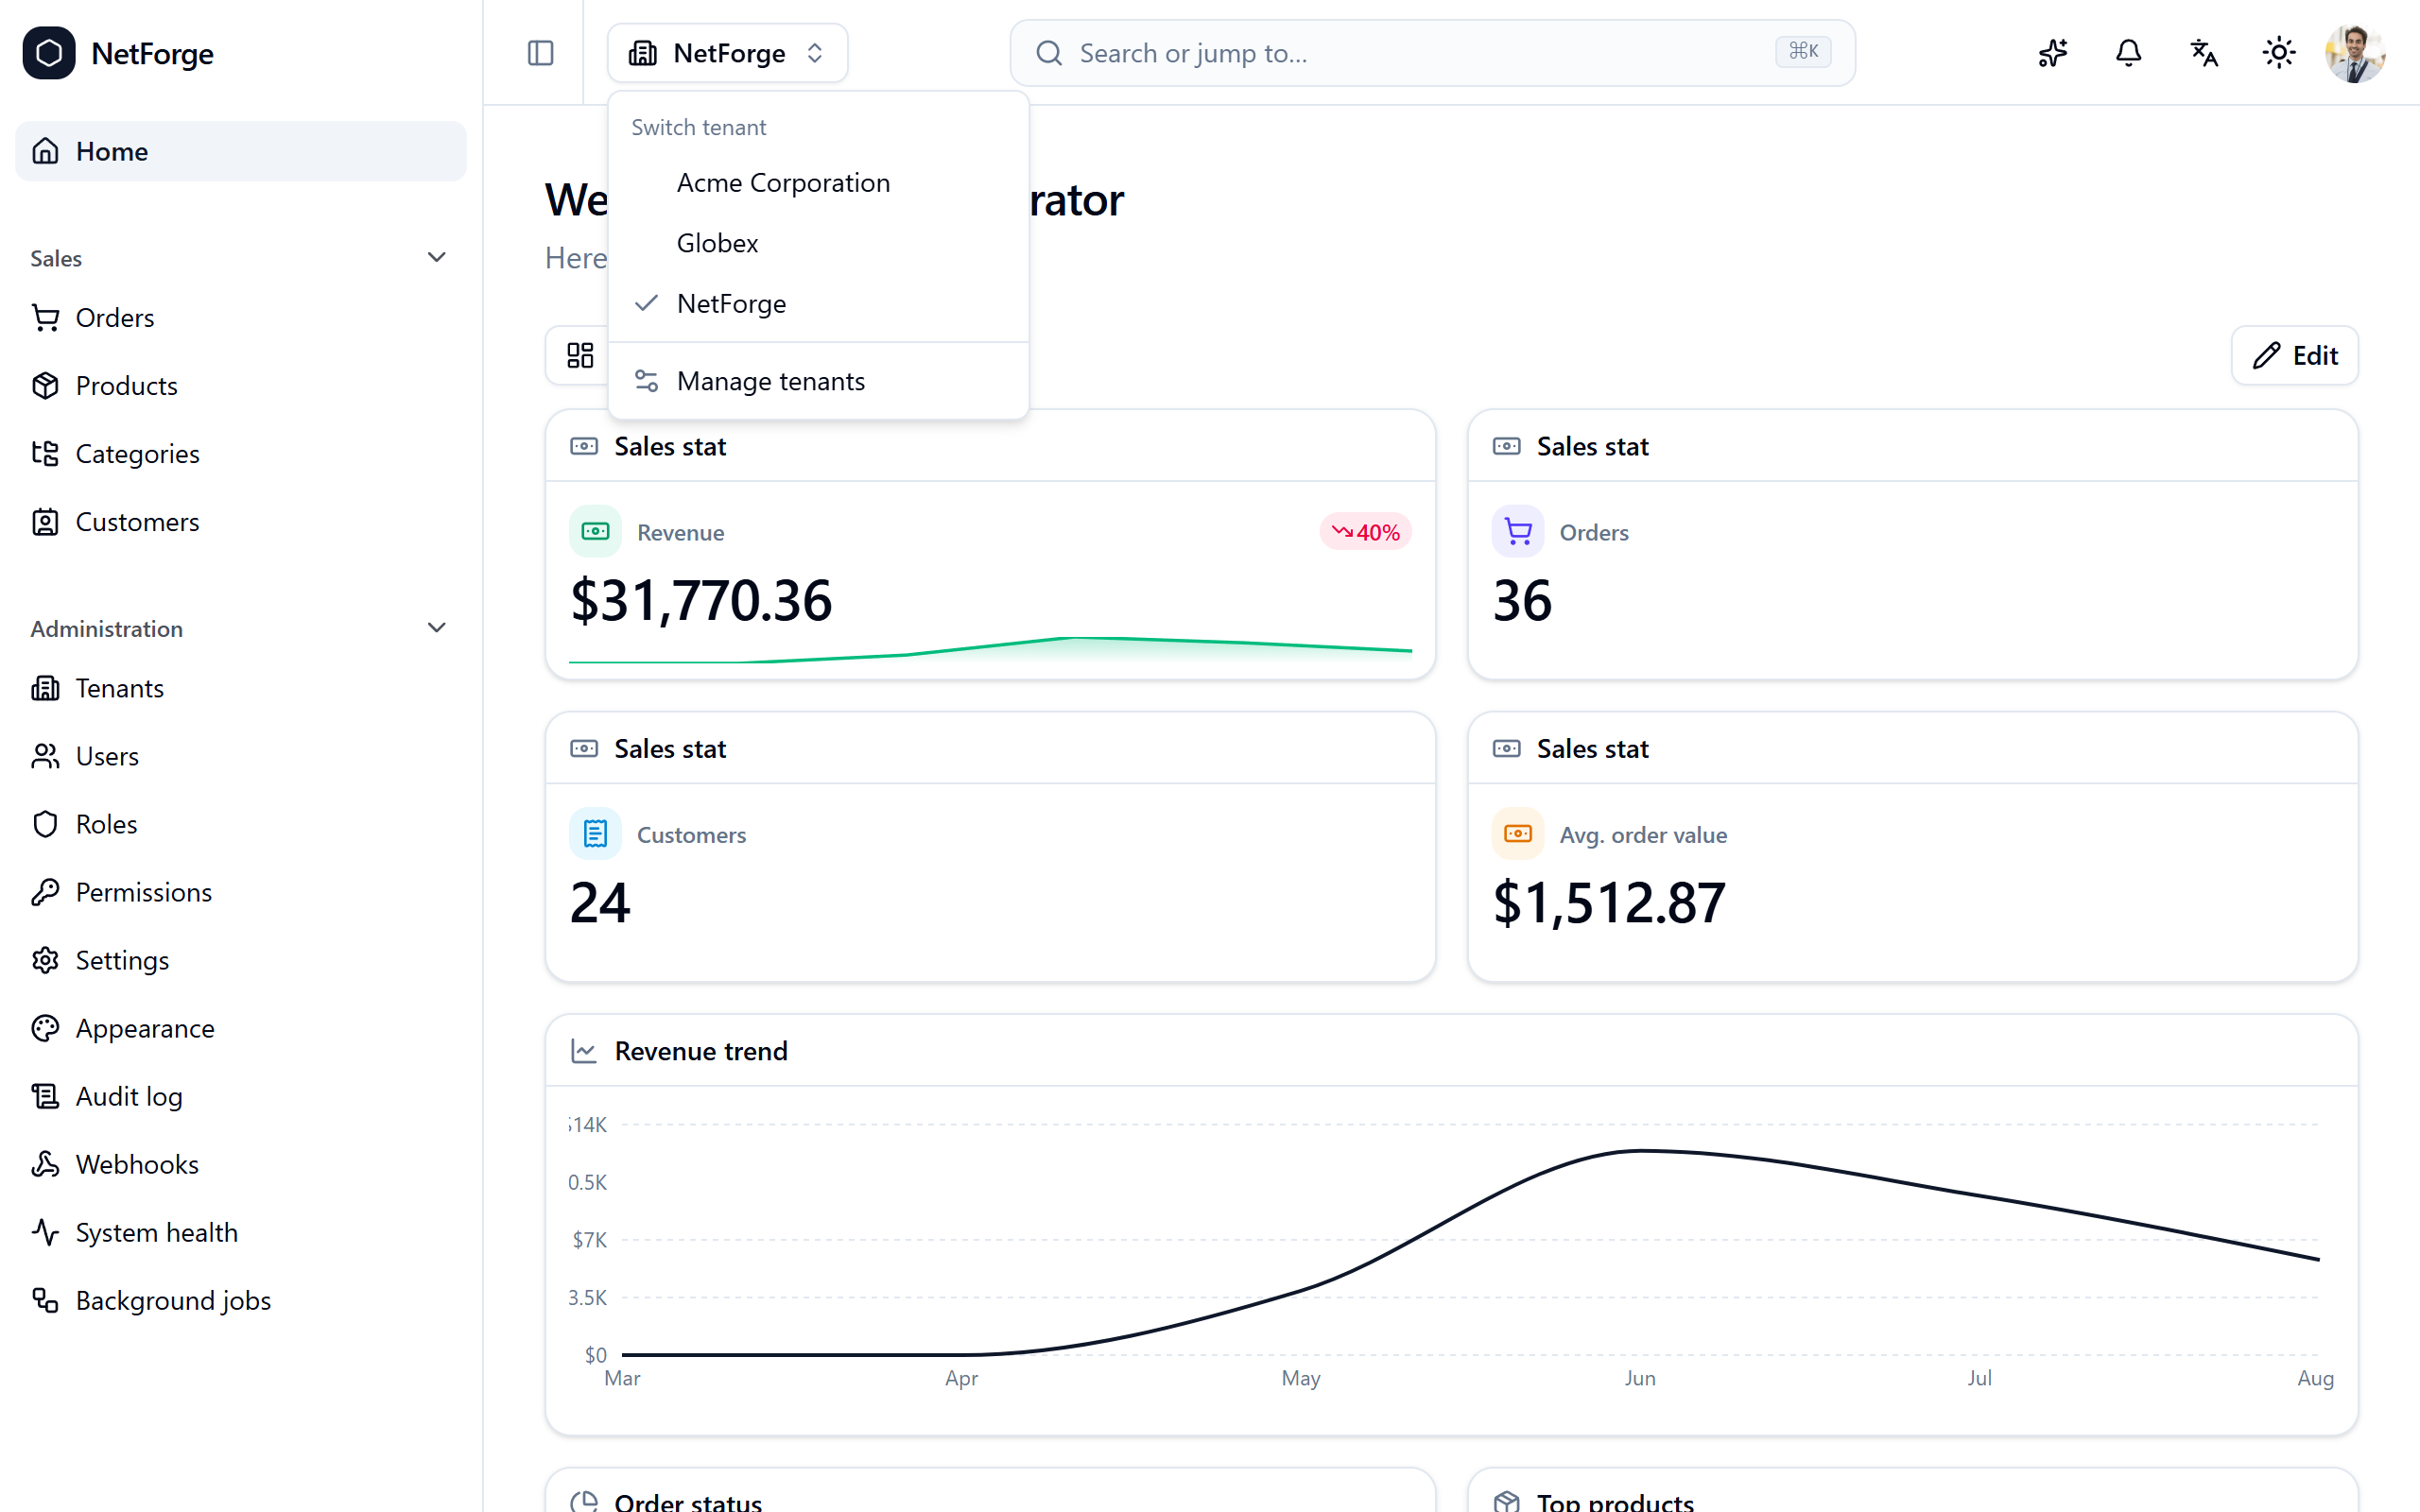Click the Products box icon in sidebar
The width and height of the screenshot is (2420, 1512).
(x=45, y=386)
